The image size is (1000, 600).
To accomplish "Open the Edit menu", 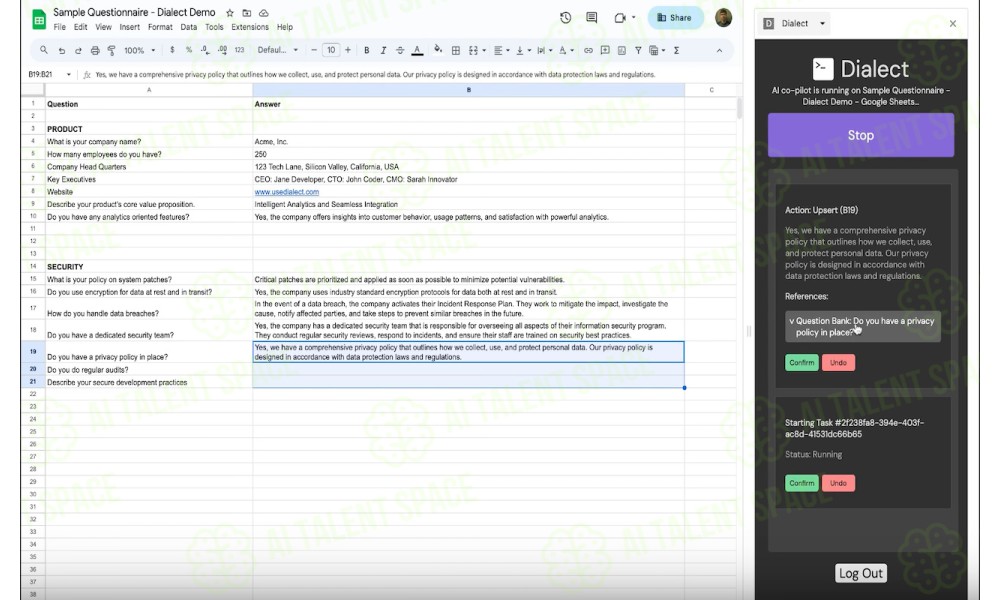I will click(x=80, y=27).
